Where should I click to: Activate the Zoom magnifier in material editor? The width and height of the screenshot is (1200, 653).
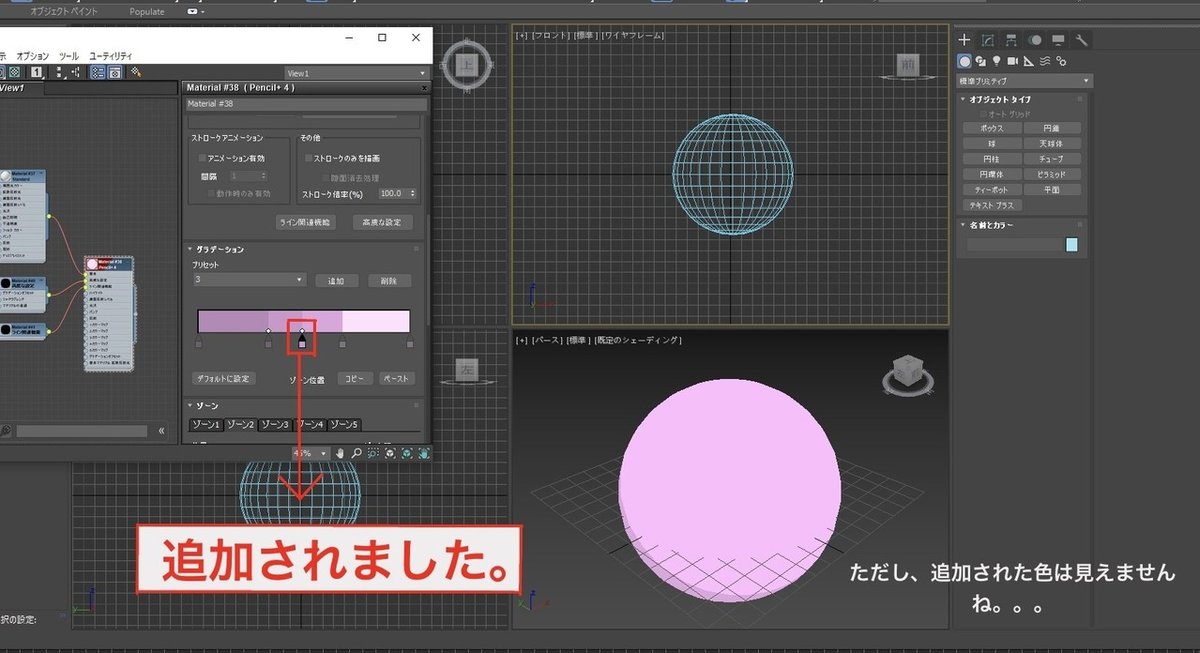(356, 453)
